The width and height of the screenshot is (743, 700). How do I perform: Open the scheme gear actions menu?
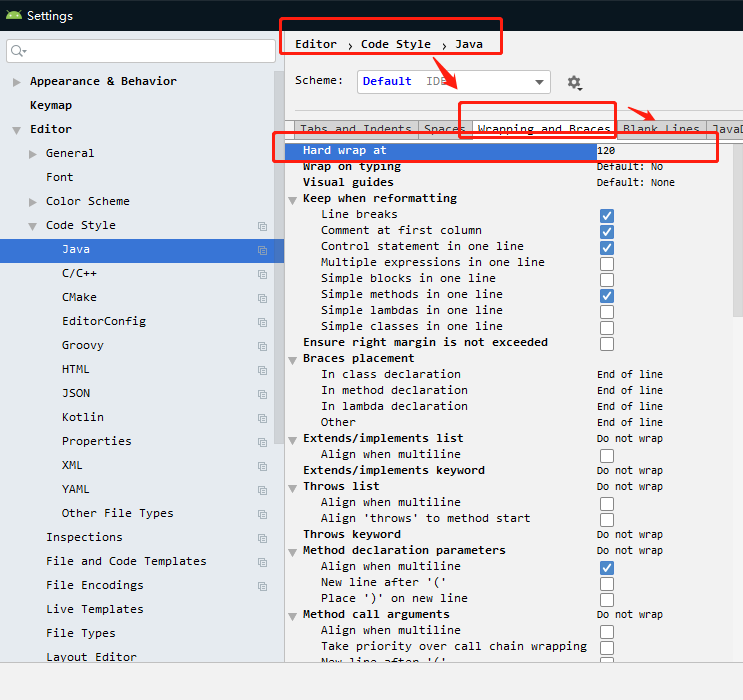pos(574,82)
